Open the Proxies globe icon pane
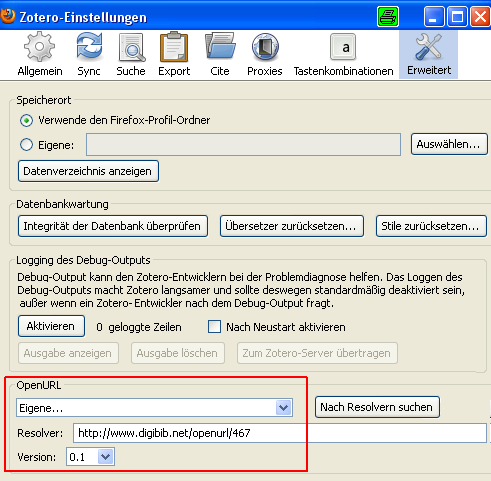The image size is (491, 481). pyautogui.click(x=265, y=55)
